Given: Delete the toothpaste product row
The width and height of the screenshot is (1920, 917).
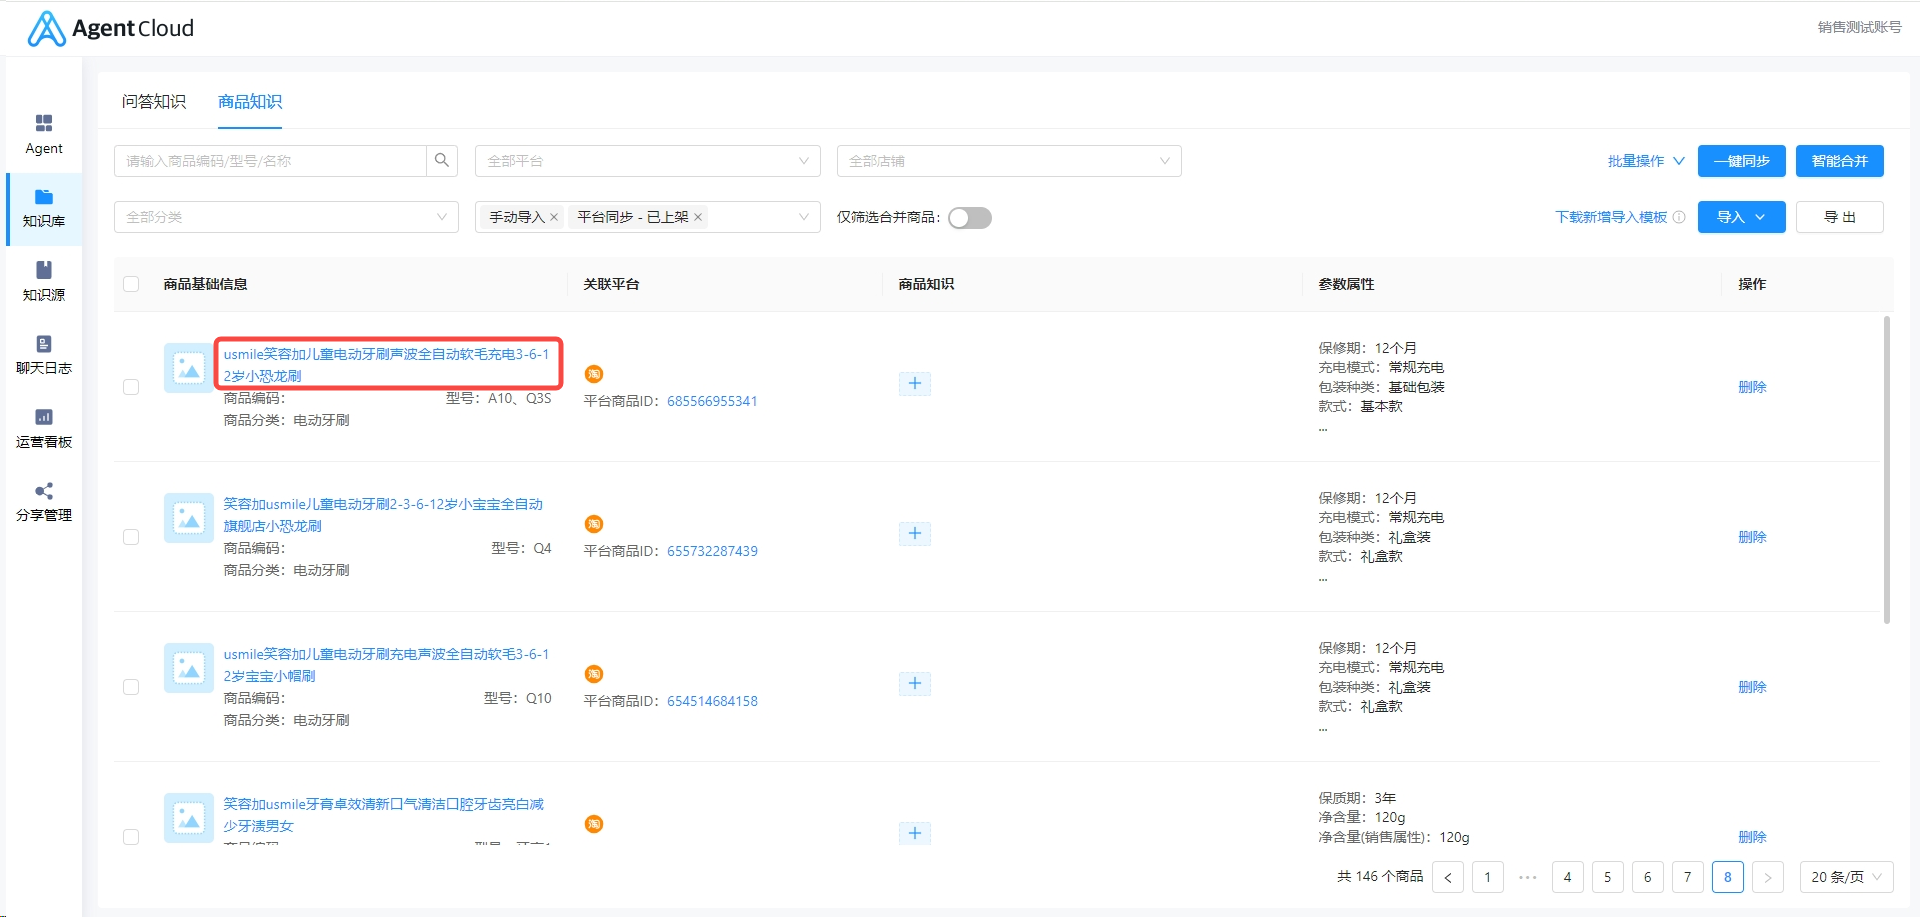Looking at the screenshot, I should click(x=1752, y=837).
